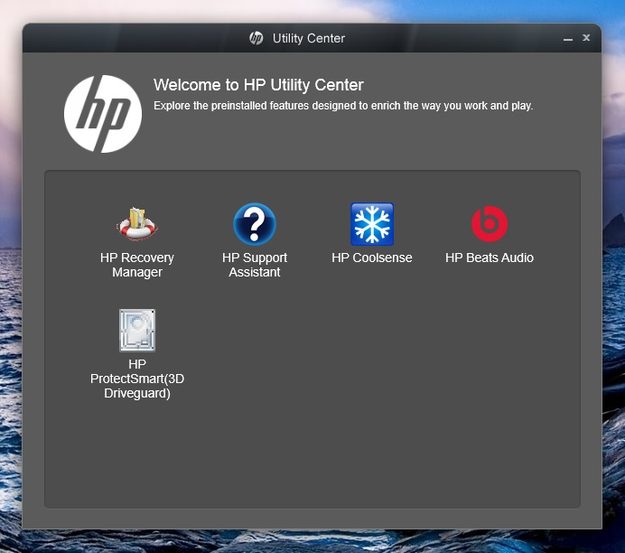Image resolution: width=625 pixels, height=553 pixels.
Task: Launch HP Support Assistant question mark icon
Action: tap(254, 224)
